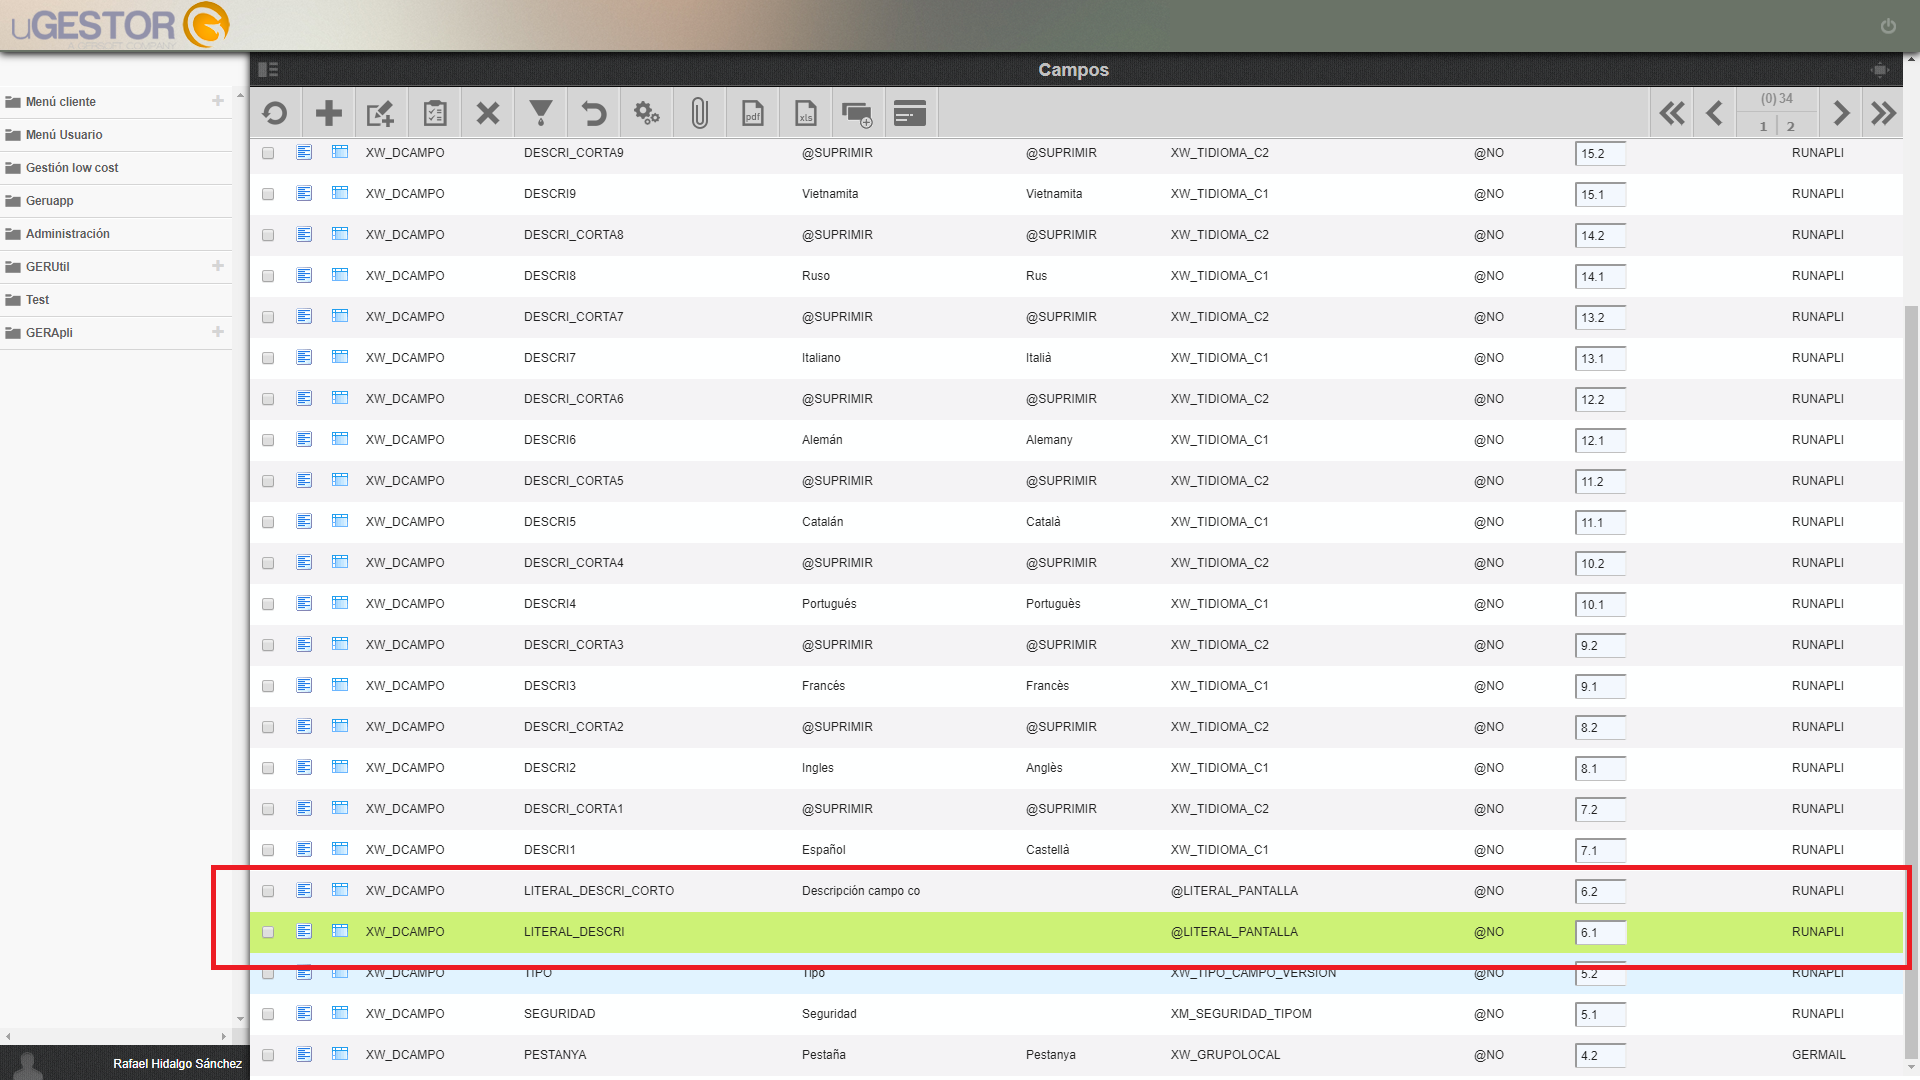Add a new record with plus icon
Screen dimensions: 1920x1080
click(329, 114)
